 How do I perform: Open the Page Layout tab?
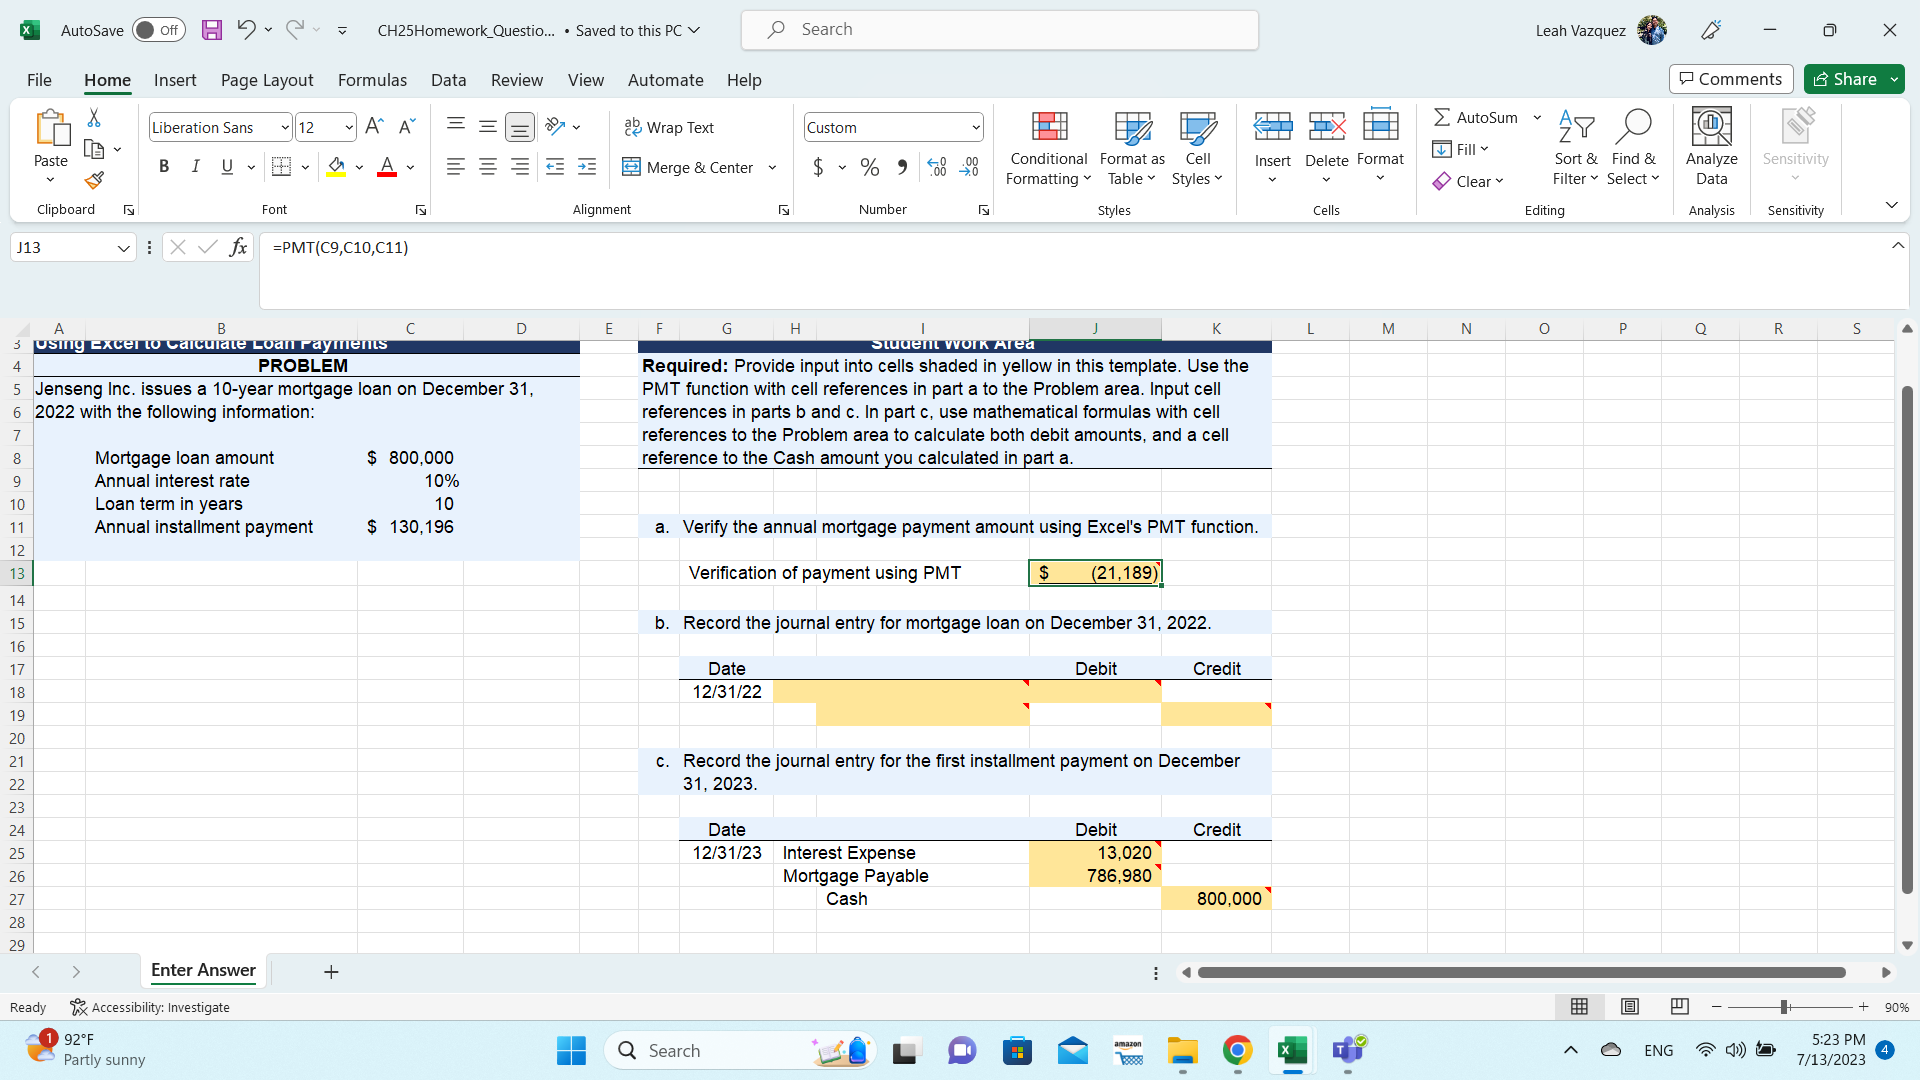click(267, 80)
